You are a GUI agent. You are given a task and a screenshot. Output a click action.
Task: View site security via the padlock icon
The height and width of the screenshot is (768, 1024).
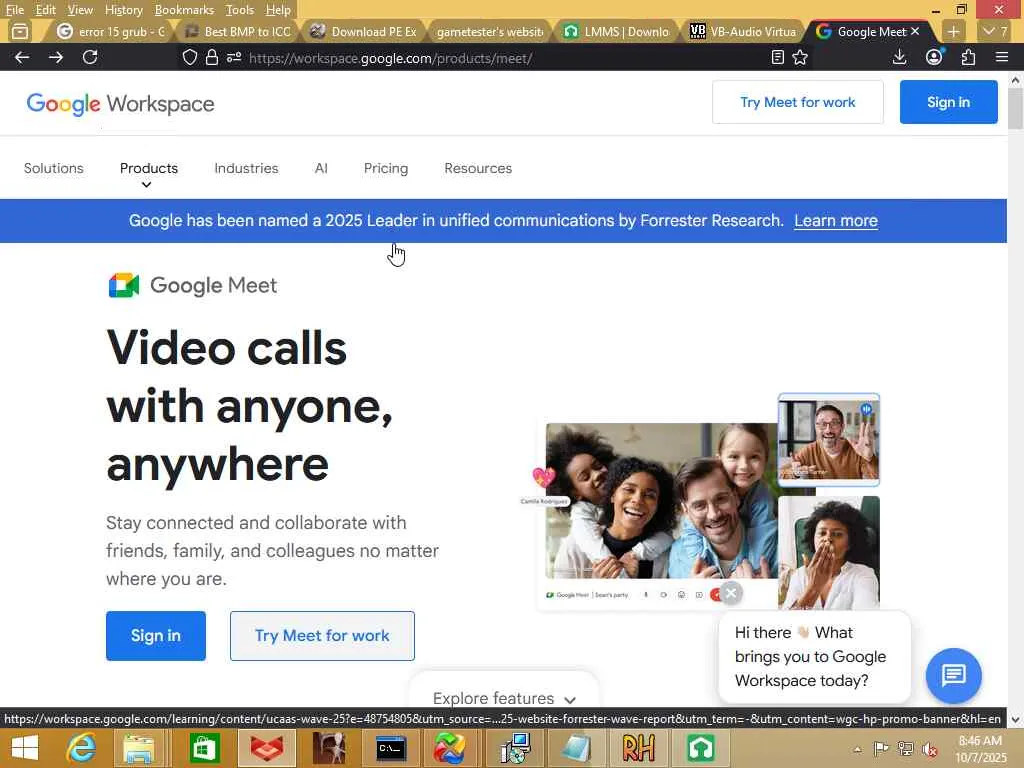coord(212,57)
